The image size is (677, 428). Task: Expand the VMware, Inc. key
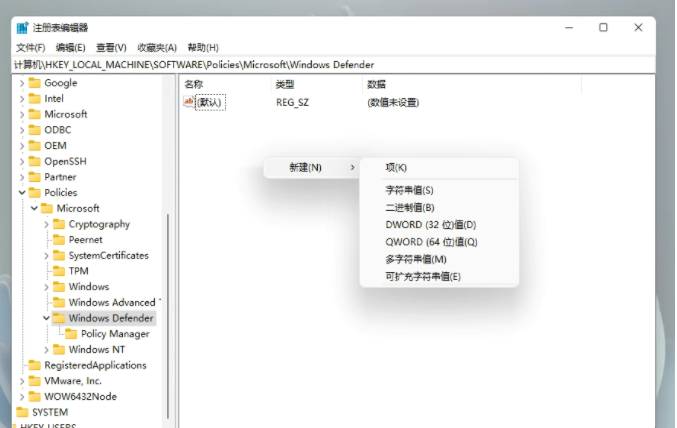[22, 381]
